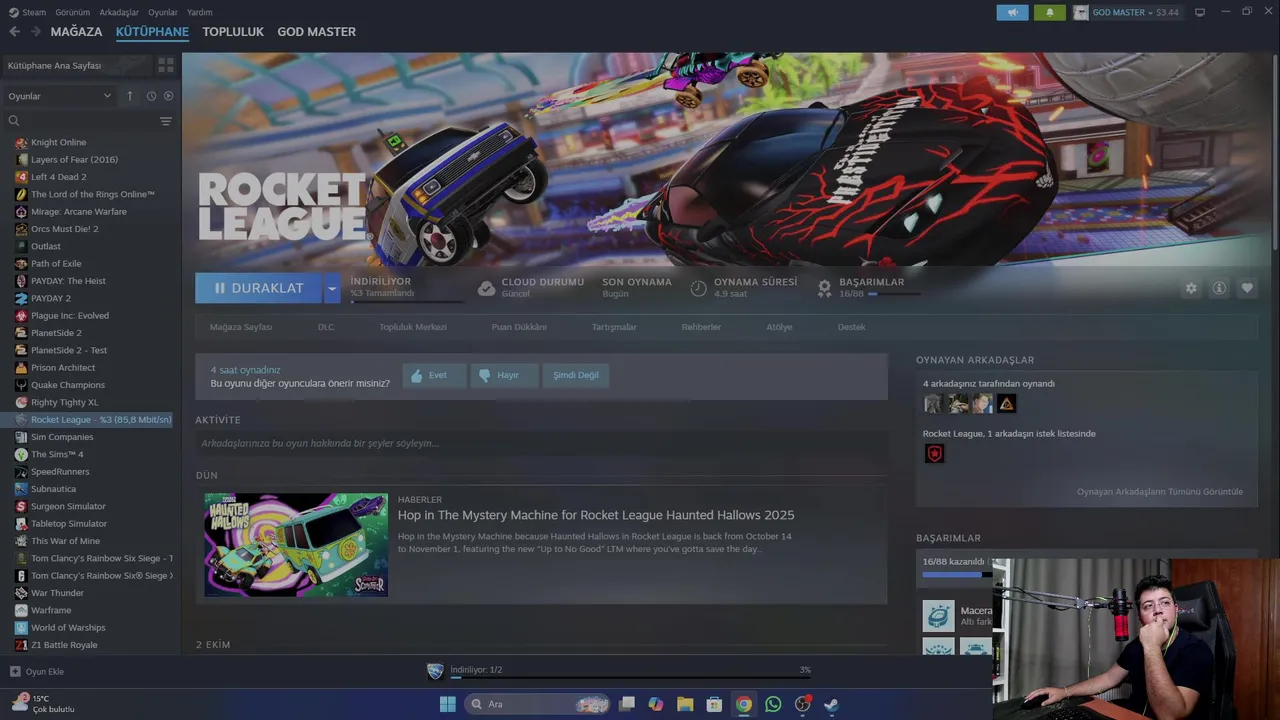Open the blue announcements megaphone button

(x=1012, y=12)
